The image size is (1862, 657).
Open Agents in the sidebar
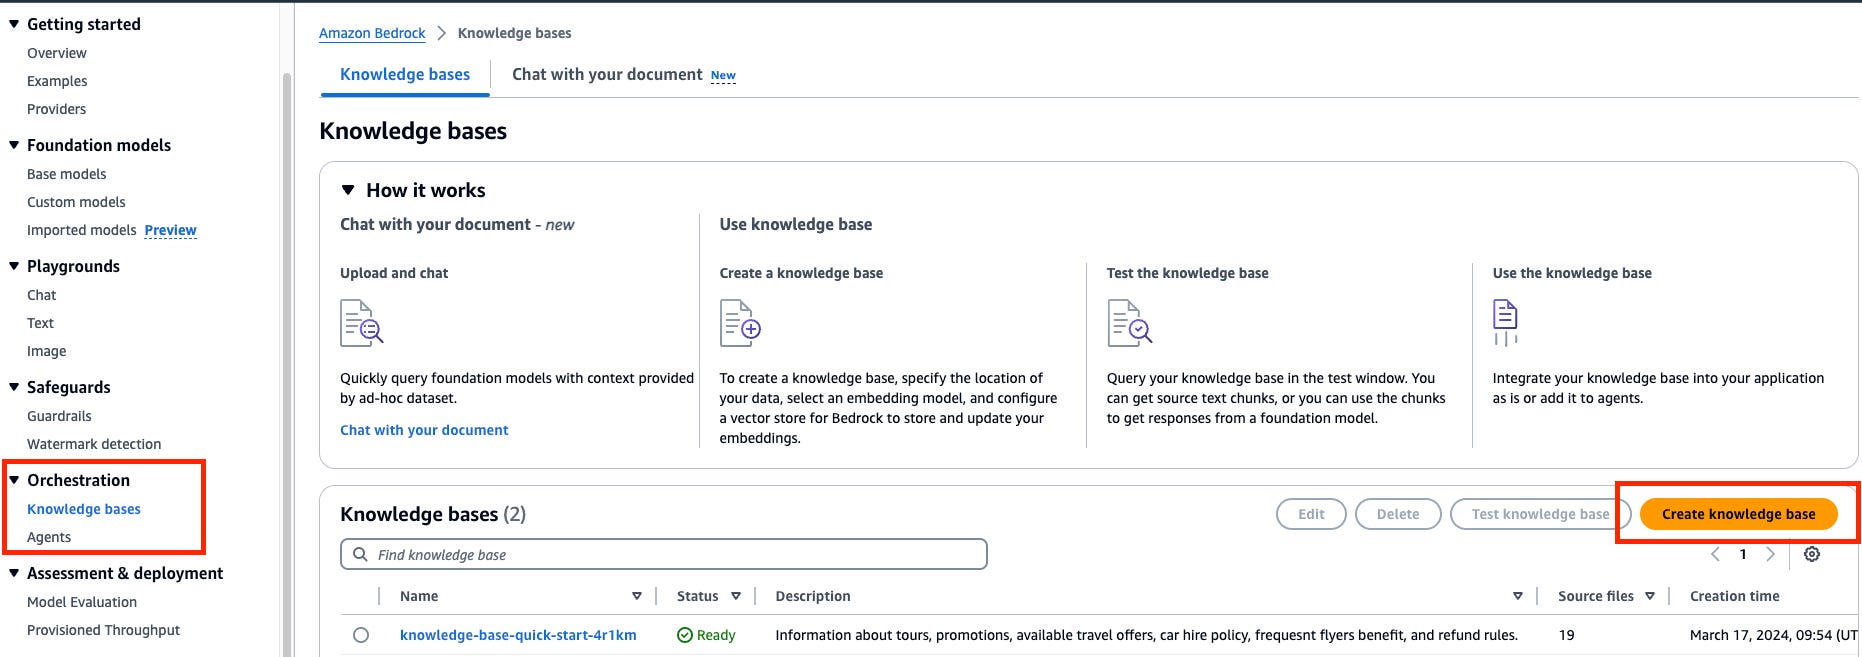pyautogui.click(x=49, y=537)
